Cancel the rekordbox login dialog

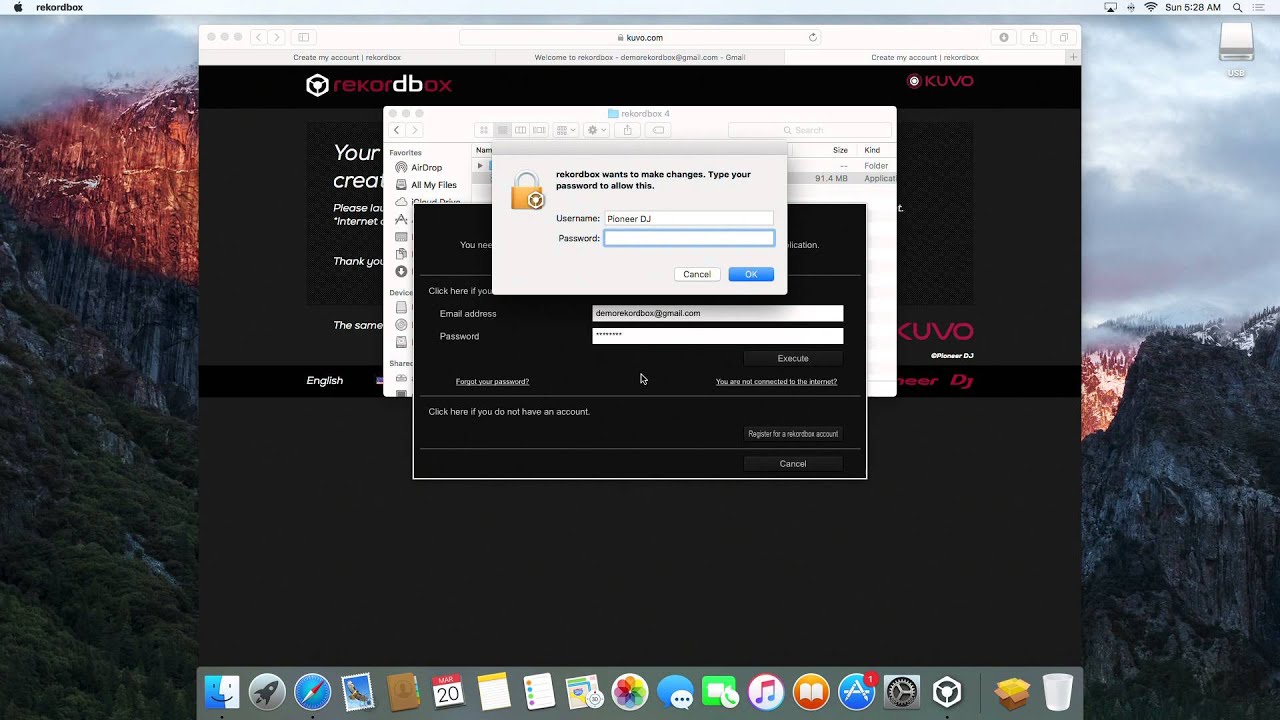(793, 464)
